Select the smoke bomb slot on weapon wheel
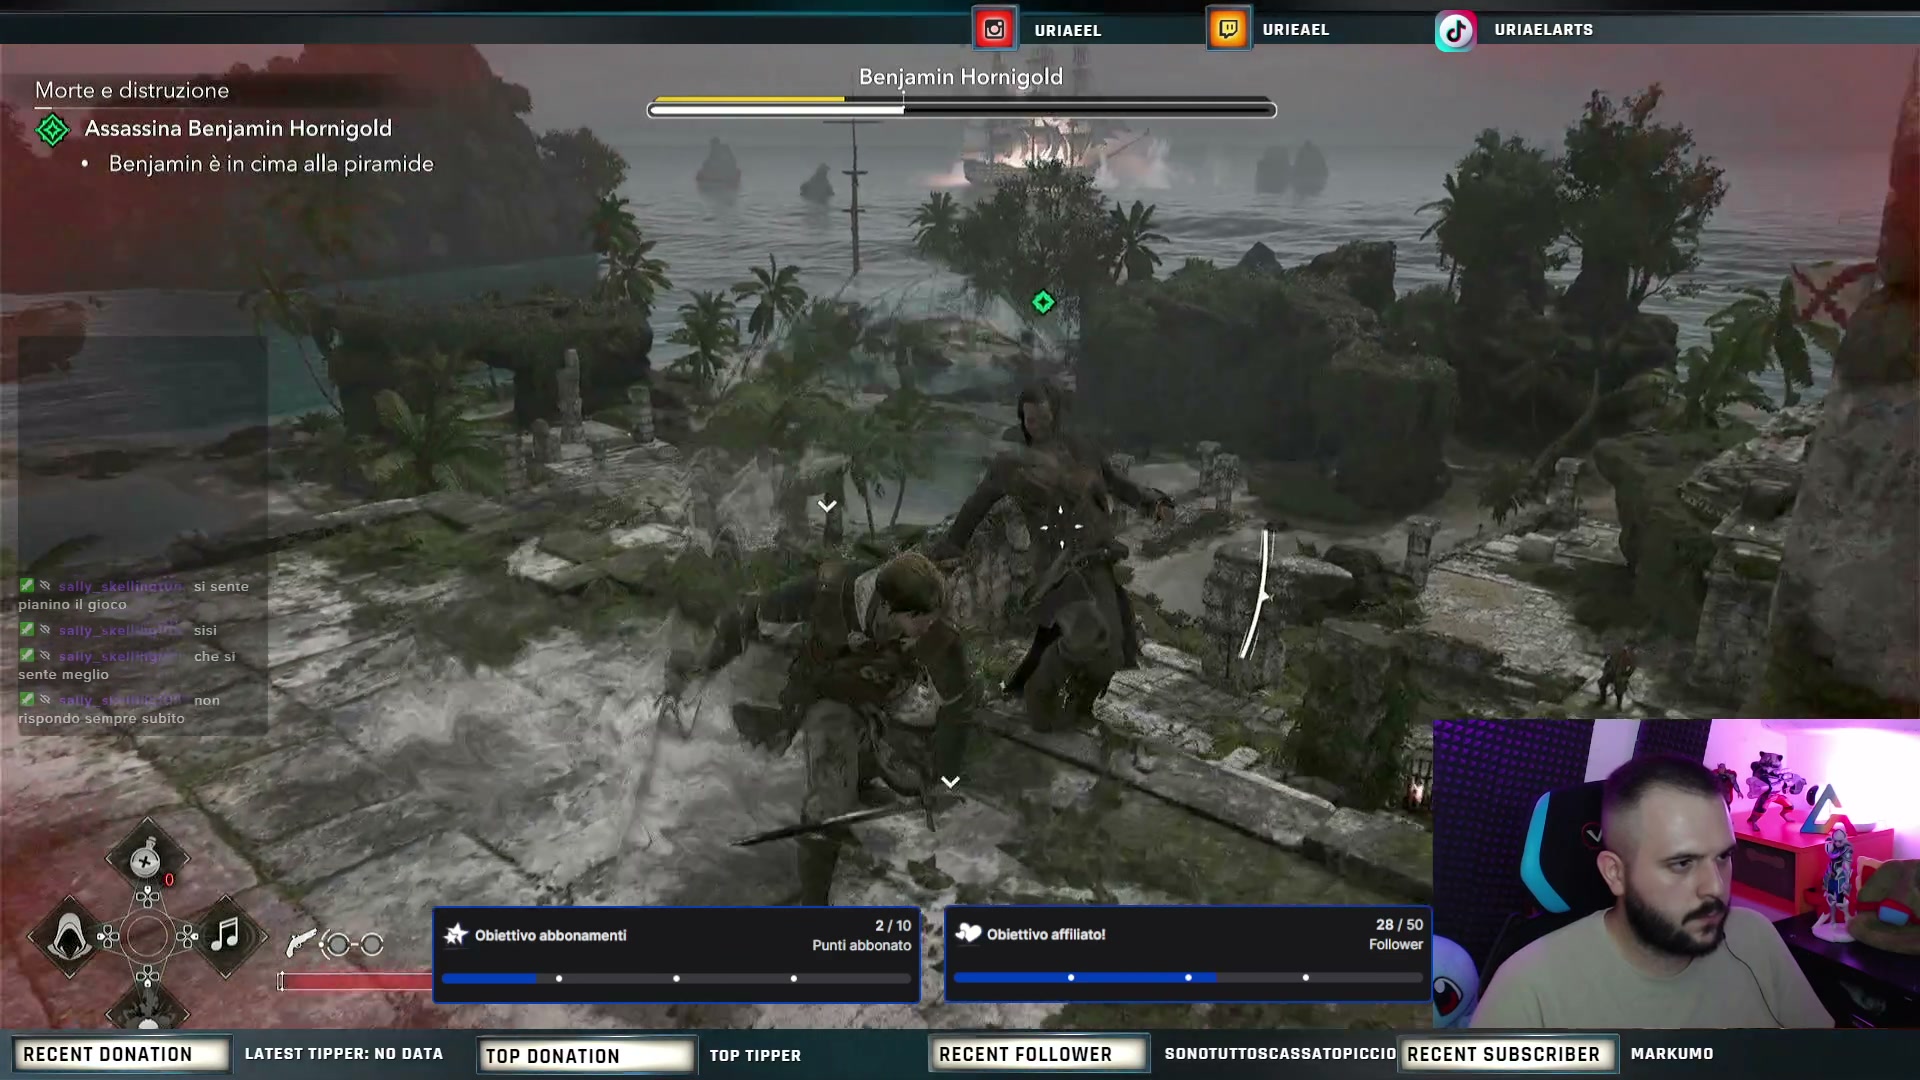 point(147,859)
